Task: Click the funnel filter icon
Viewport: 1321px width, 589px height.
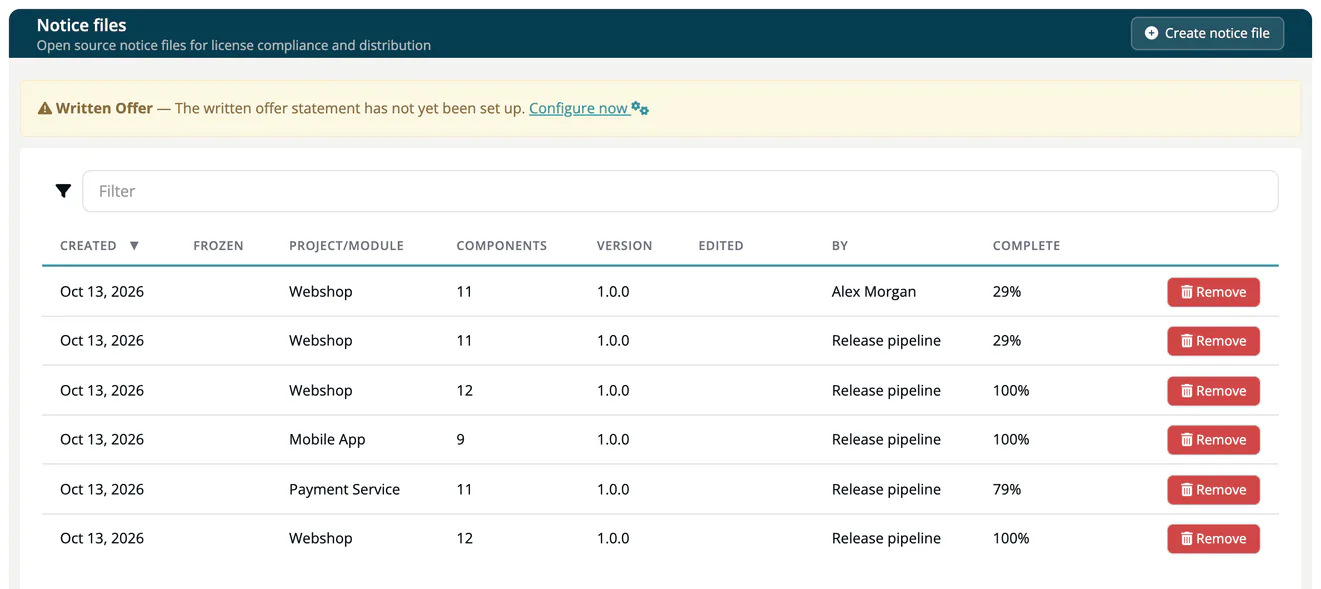Action: 63,191
